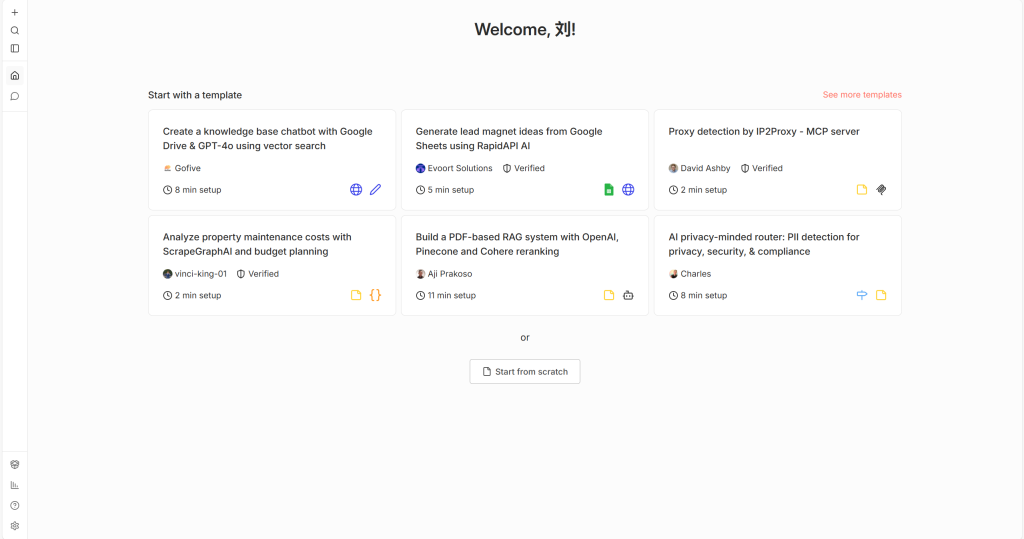The image size is (1024, 539).
Task: Open the chat bubble icon in the sidebar
Action: (15, 96)
